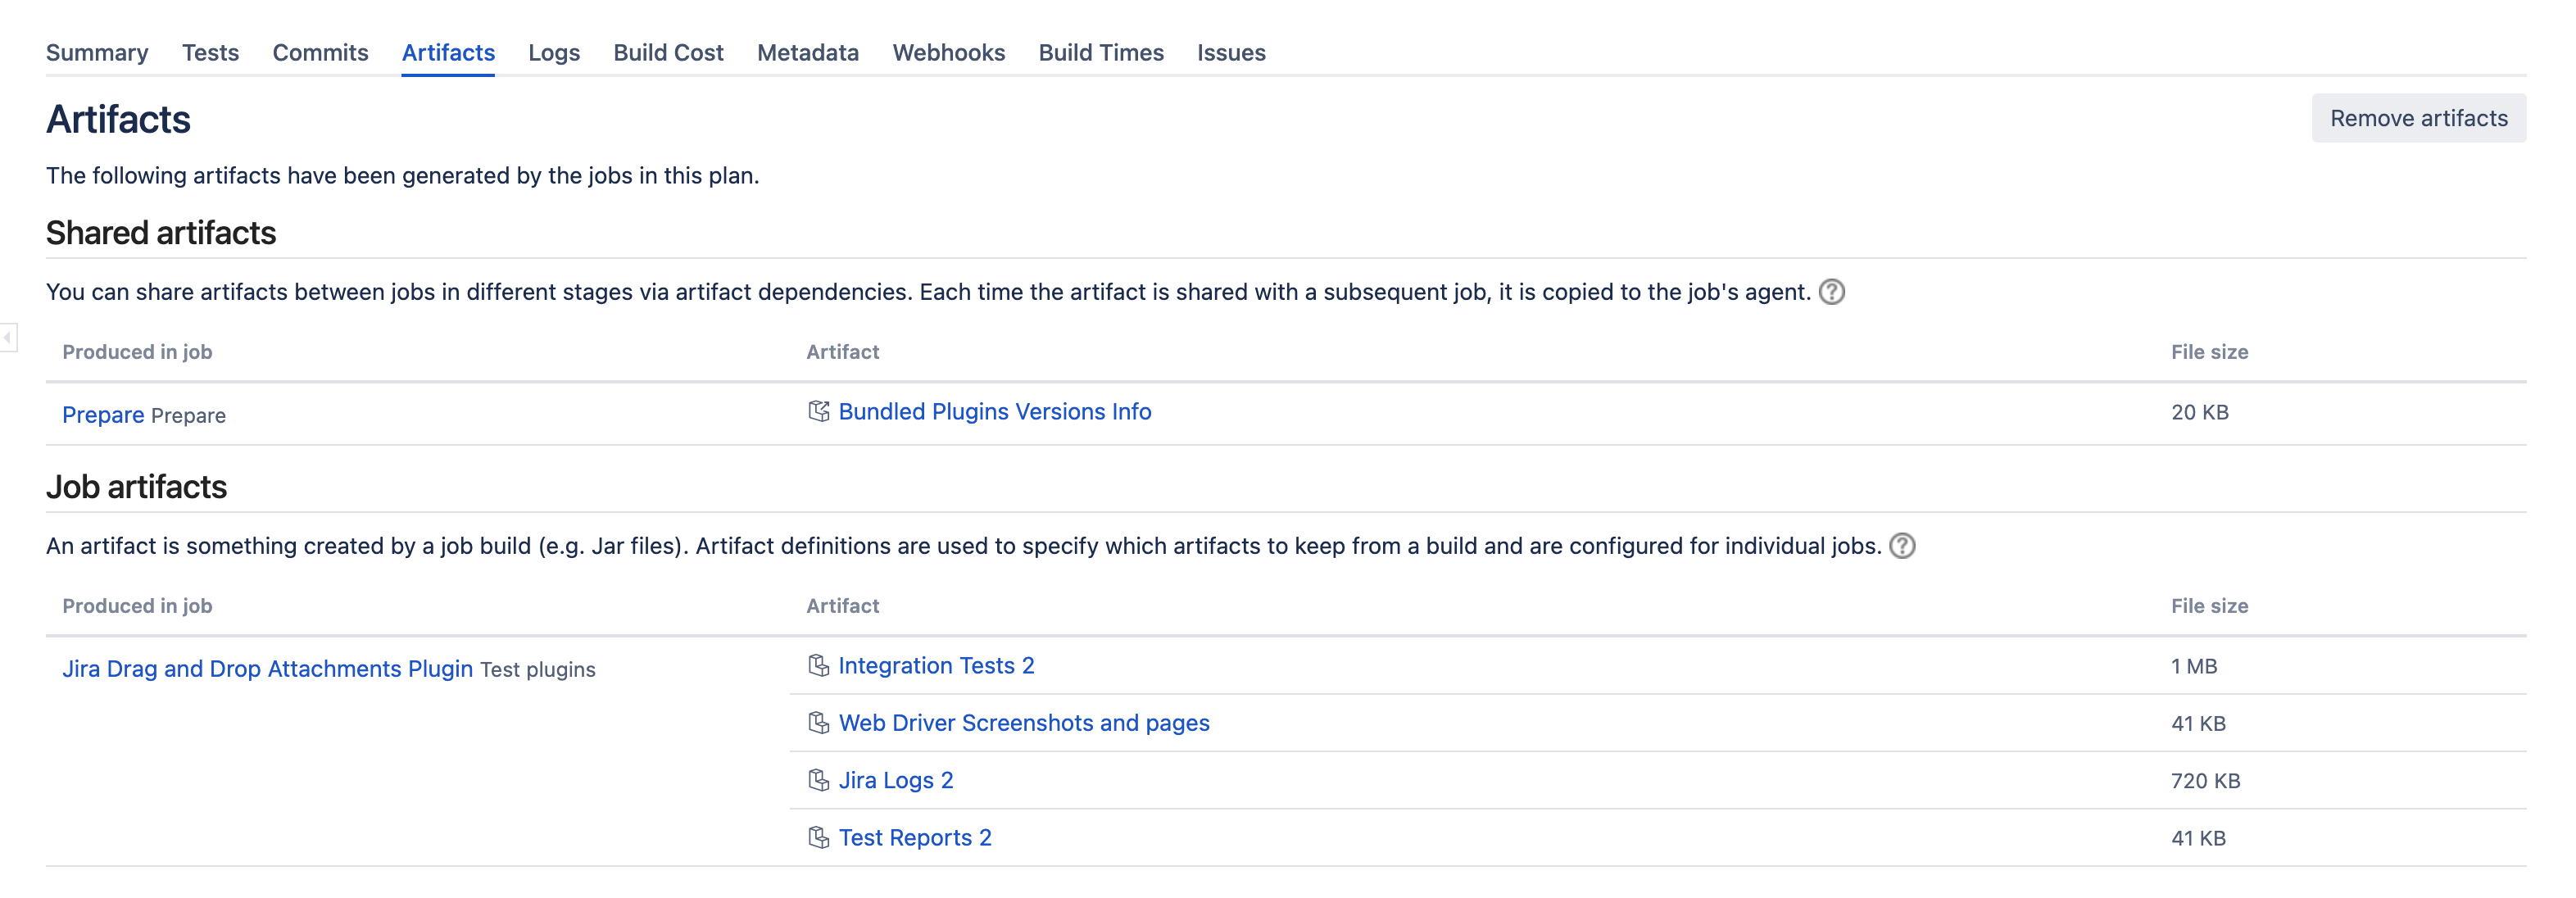Click the Shared artifacts heading

tap(161, 233)
